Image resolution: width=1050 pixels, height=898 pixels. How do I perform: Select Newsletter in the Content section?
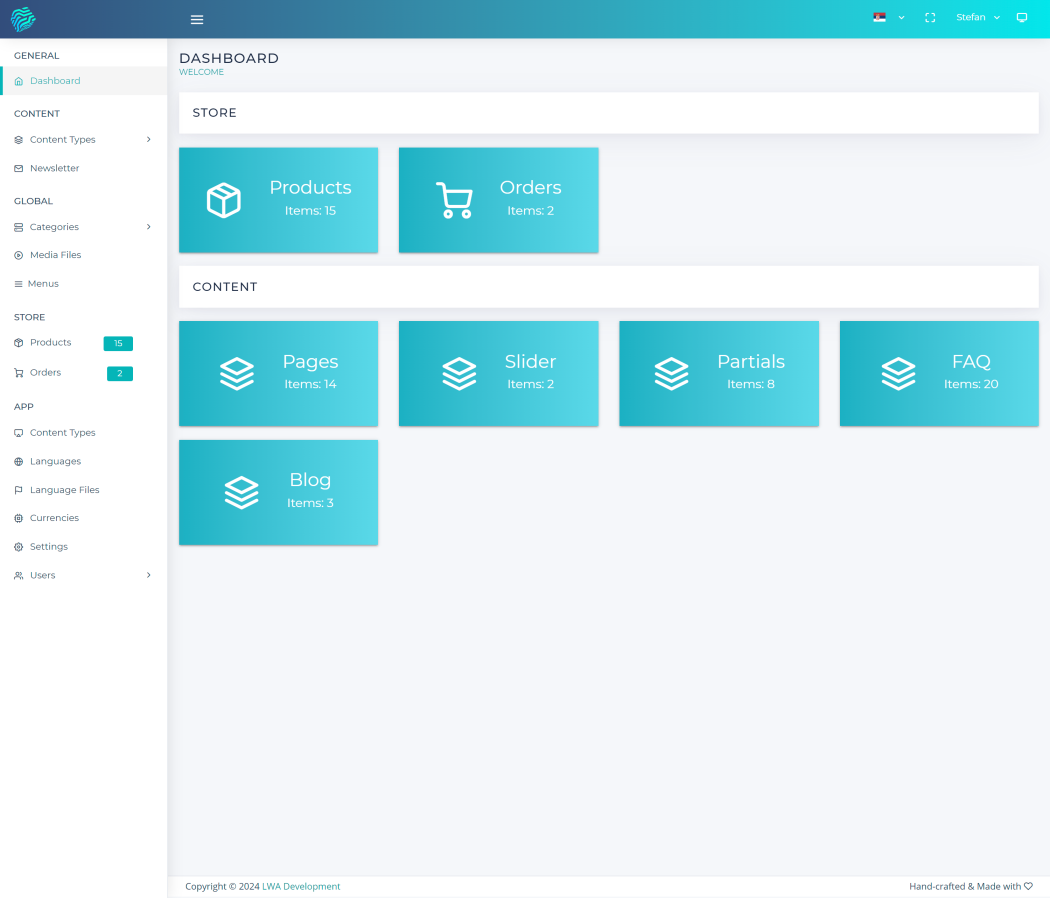pyautogui.click(x=55, y=168)
